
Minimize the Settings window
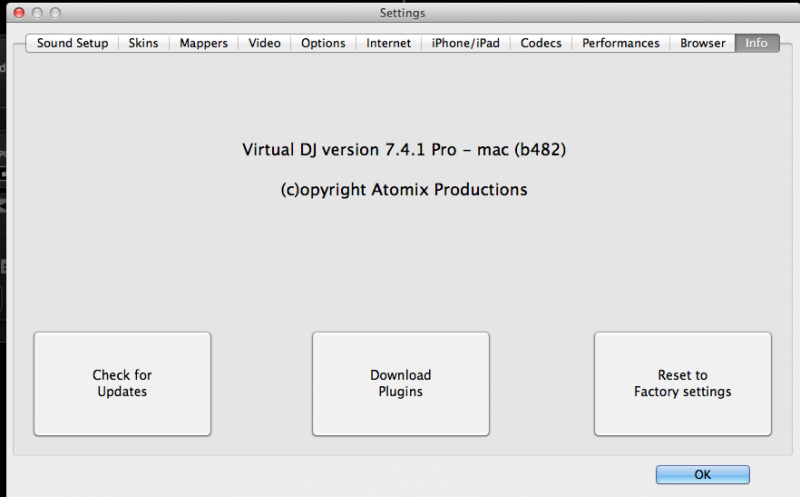(x=37, y=13)
